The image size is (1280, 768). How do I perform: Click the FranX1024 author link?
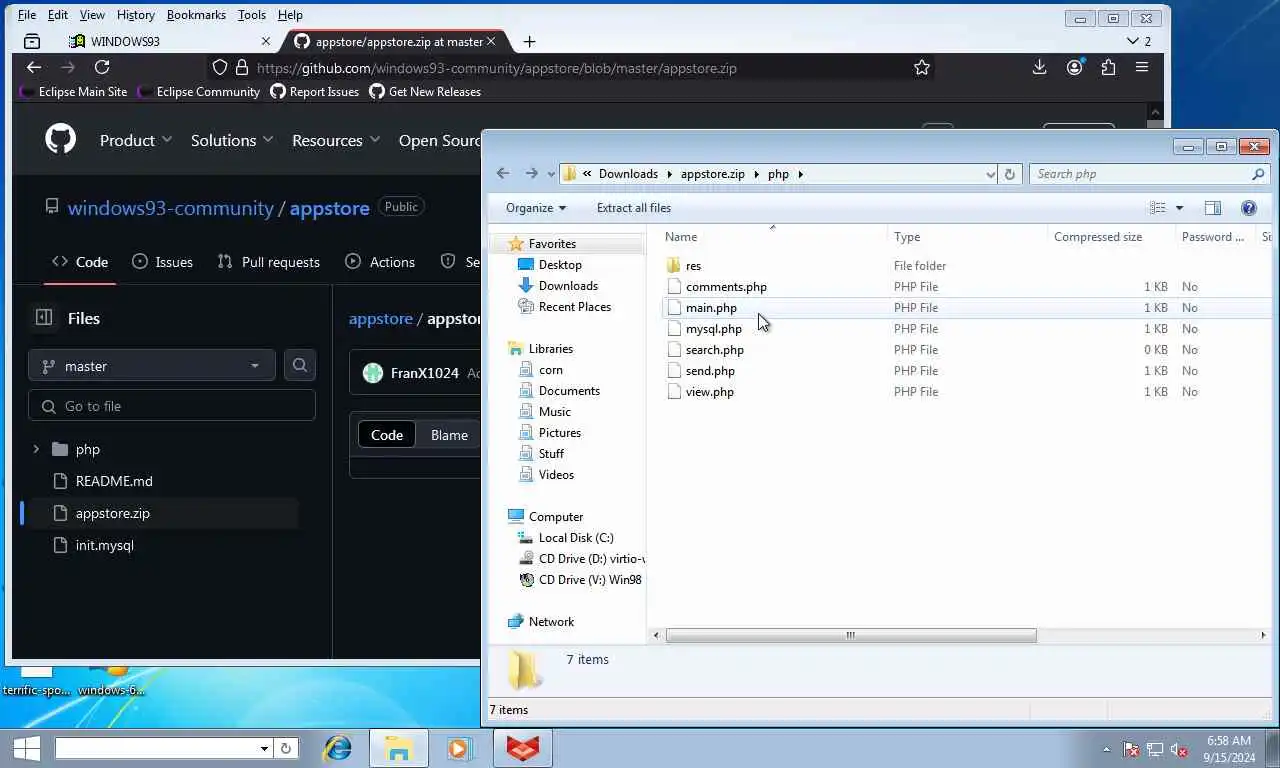click(425, 373)
